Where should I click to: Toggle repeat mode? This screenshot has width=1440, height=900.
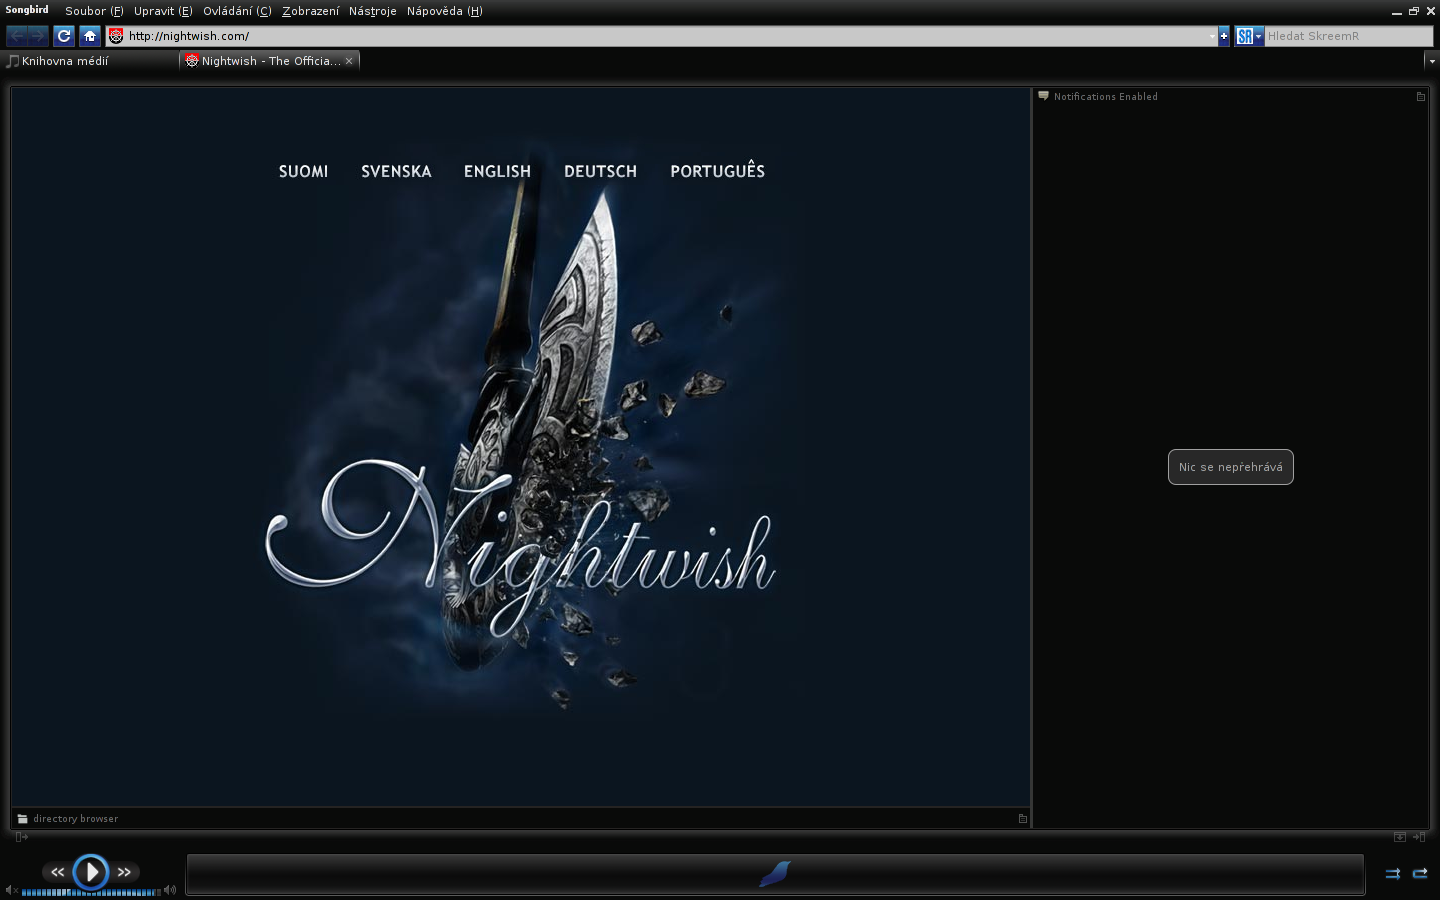pos(1419,873)
